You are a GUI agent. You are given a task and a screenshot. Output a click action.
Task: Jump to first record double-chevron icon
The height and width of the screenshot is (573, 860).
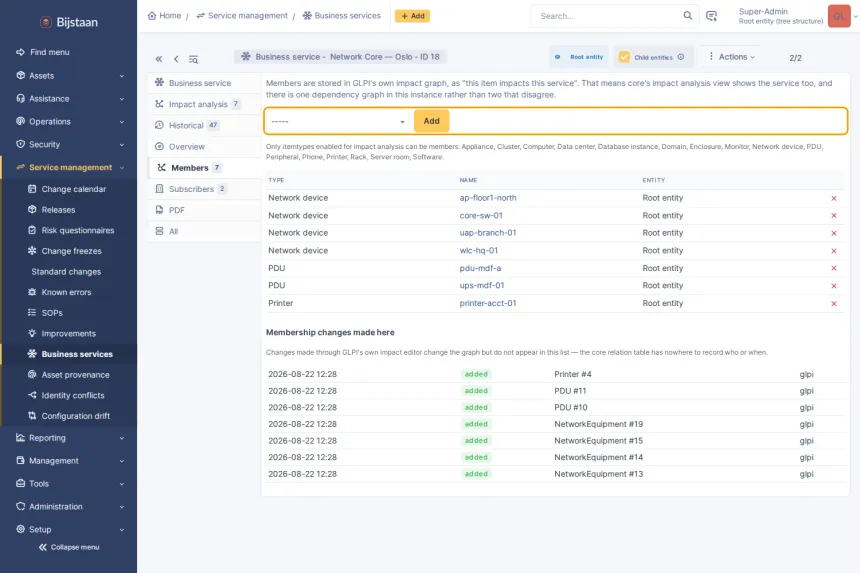pos(159,59)
